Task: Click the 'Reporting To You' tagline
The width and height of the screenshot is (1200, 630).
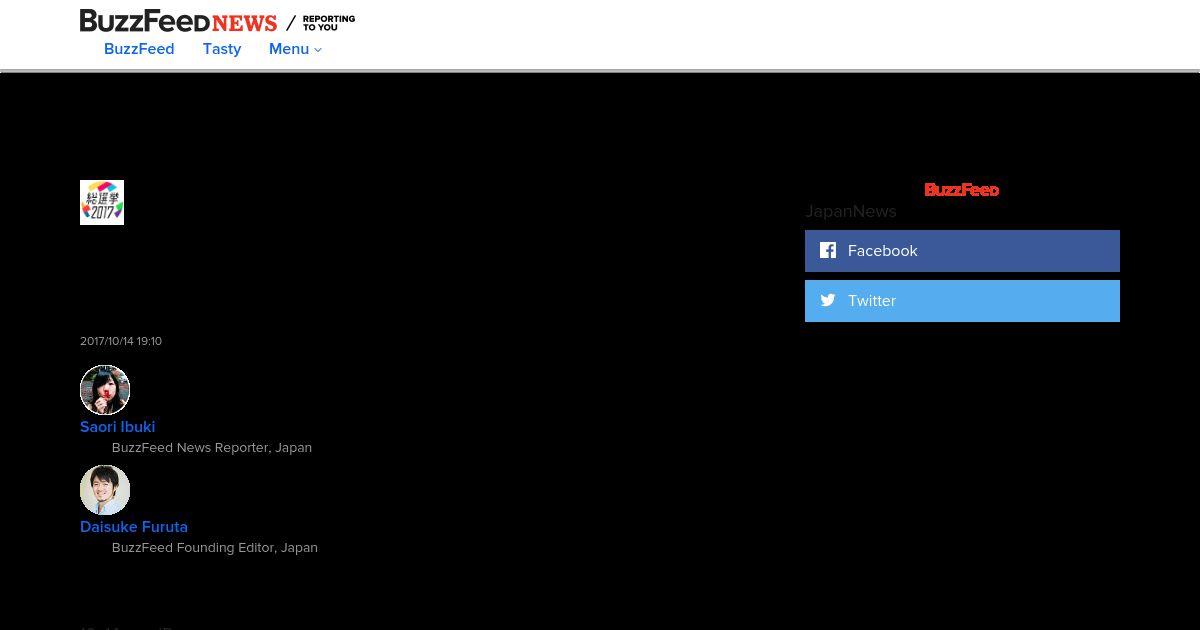Action: [329, 23]
